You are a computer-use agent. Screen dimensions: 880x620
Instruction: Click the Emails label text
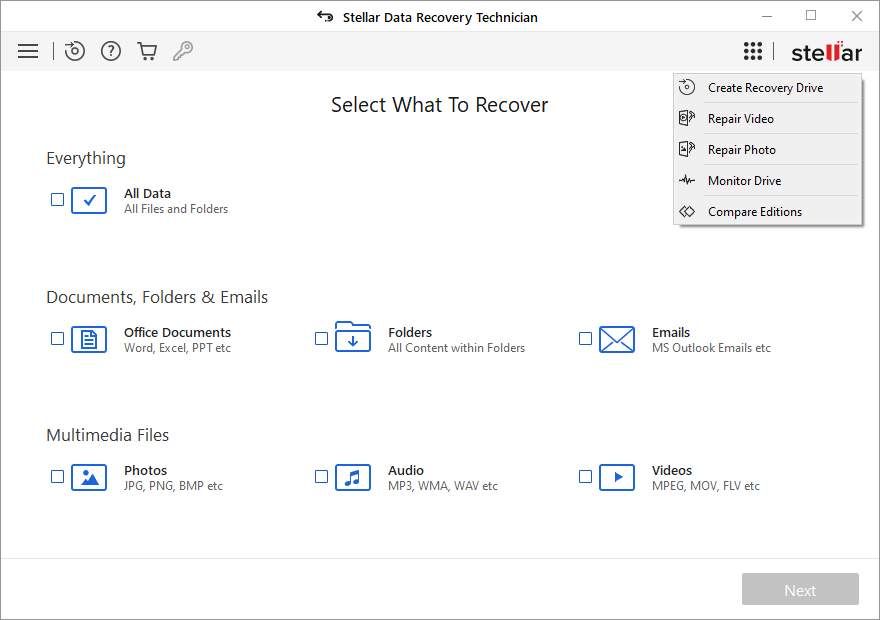[671, 333]
